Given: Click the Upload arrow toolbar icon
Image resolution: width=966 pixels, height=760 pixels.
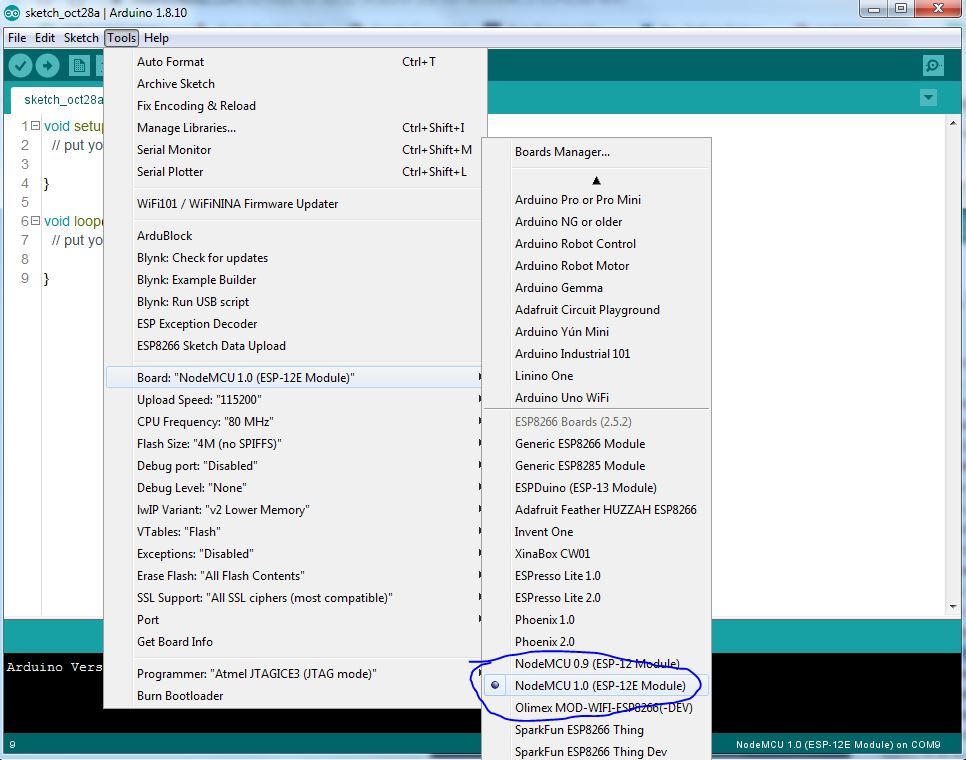Looking at the screenshot, I should point(47,65).
